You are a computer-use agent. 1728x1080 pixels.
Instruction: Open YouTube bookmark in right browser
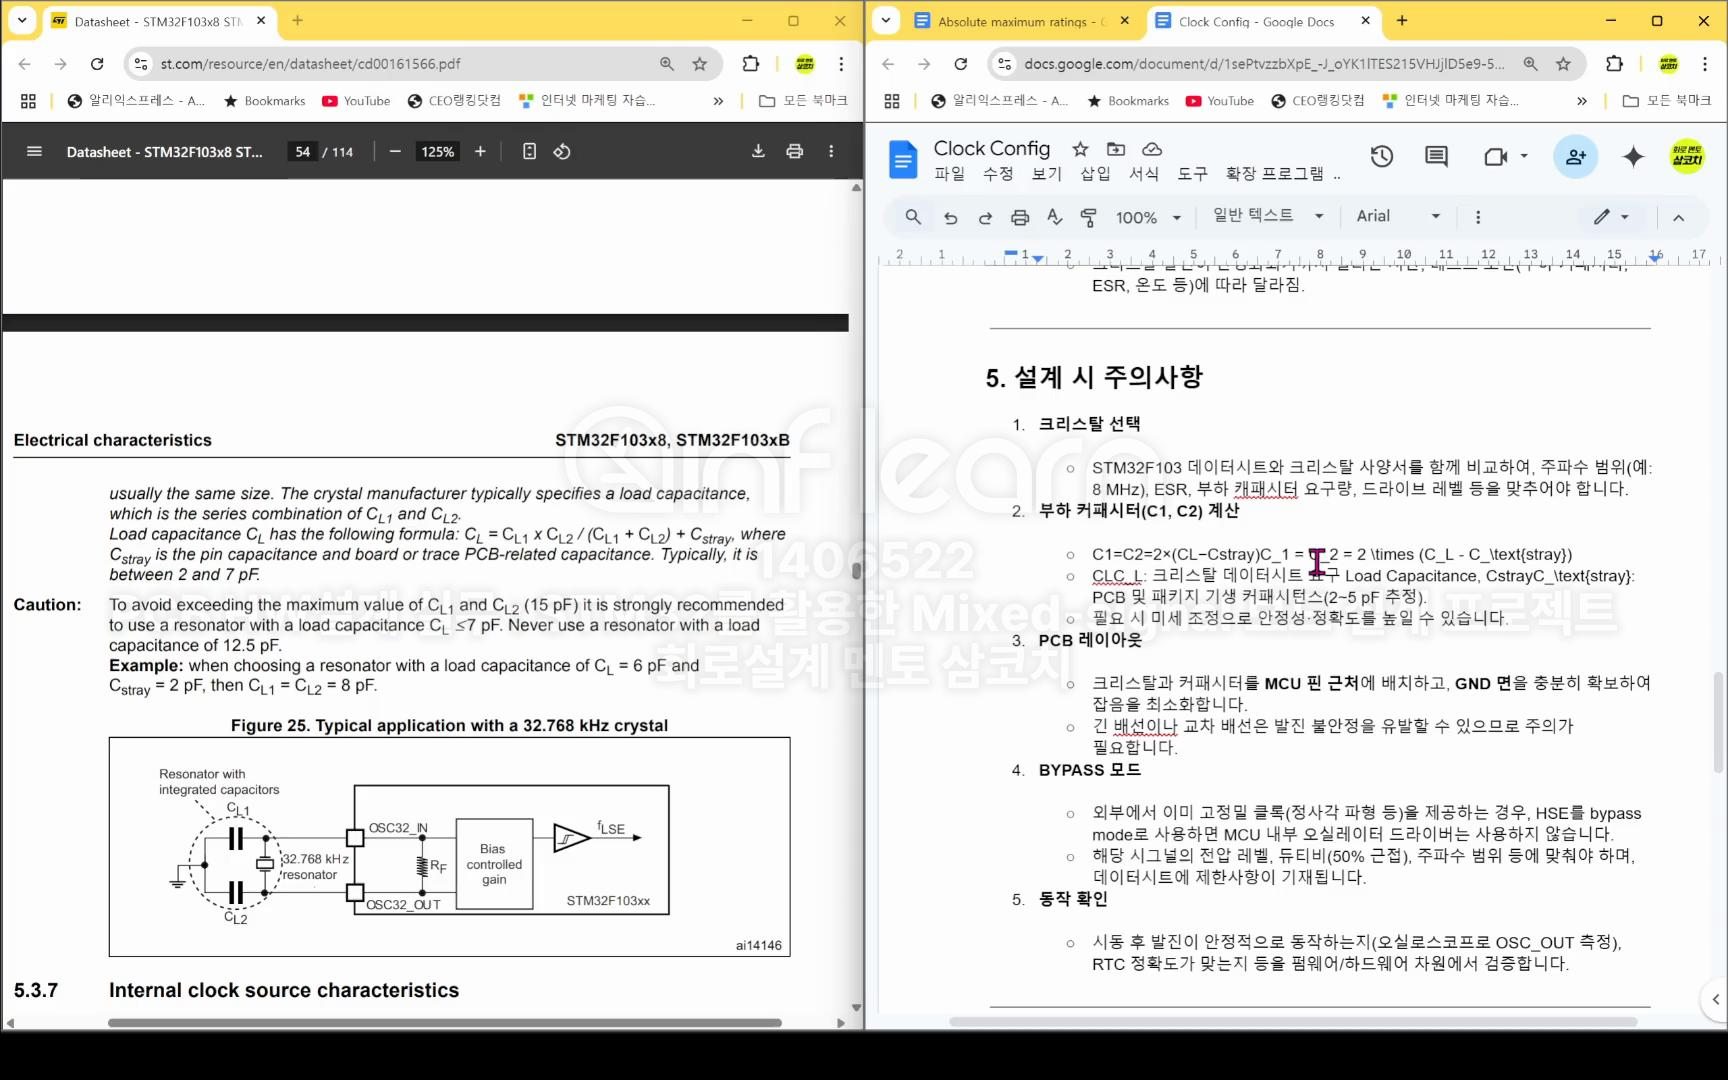point(1220,101)
